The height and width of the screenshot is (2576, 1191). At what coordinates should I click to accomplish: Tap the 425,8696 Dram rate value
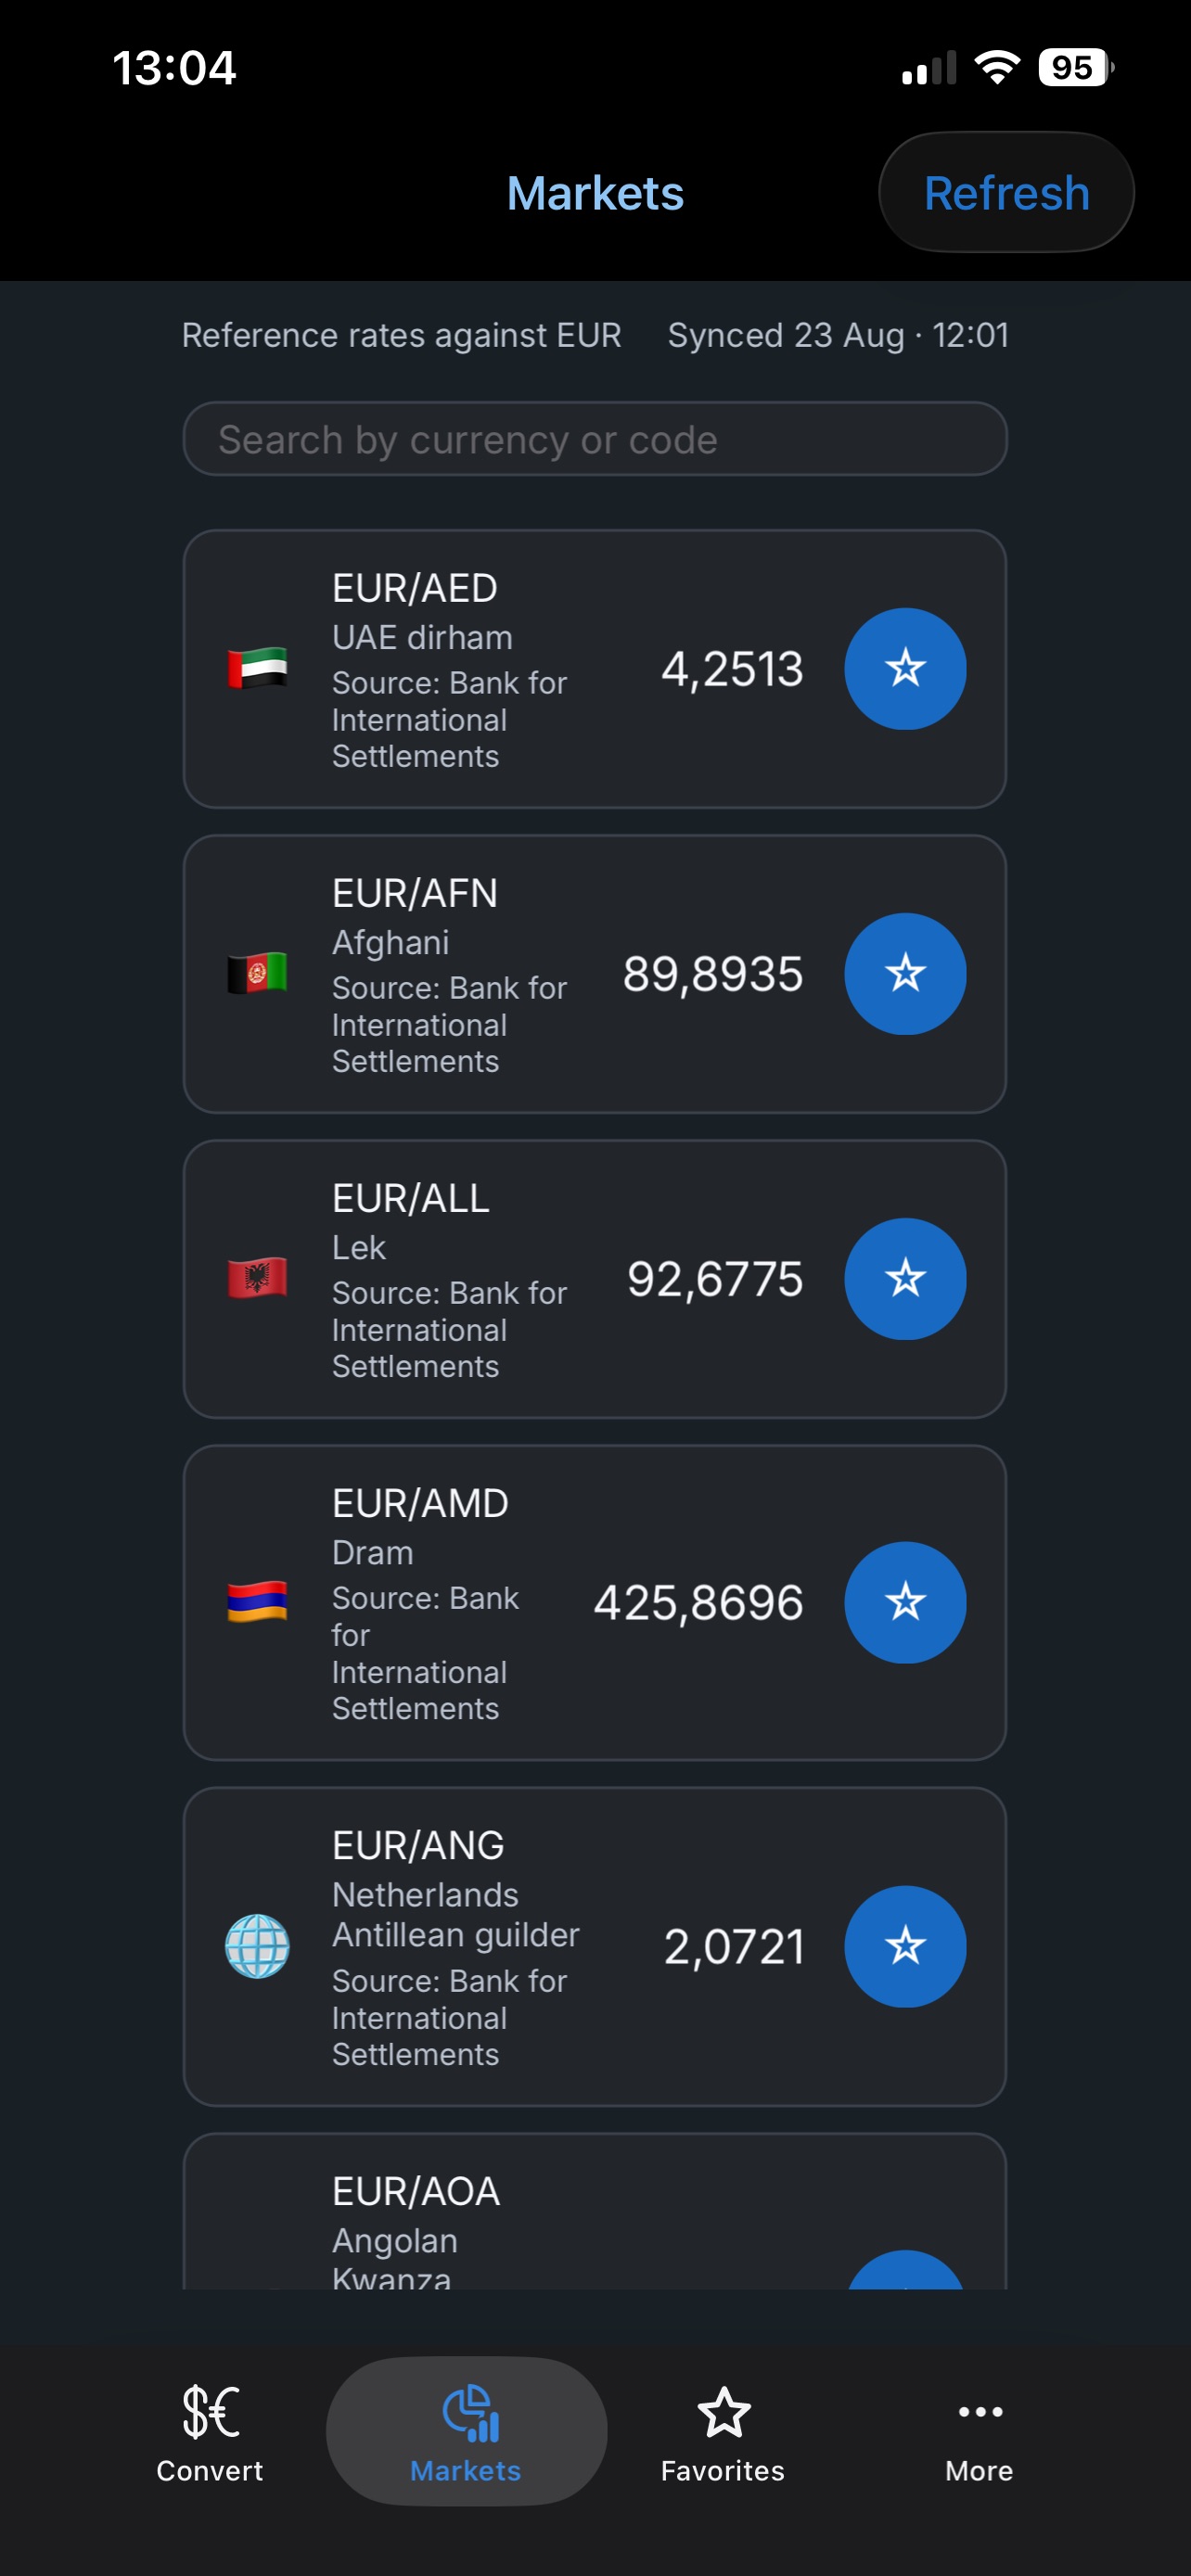tap(698, 1603)
